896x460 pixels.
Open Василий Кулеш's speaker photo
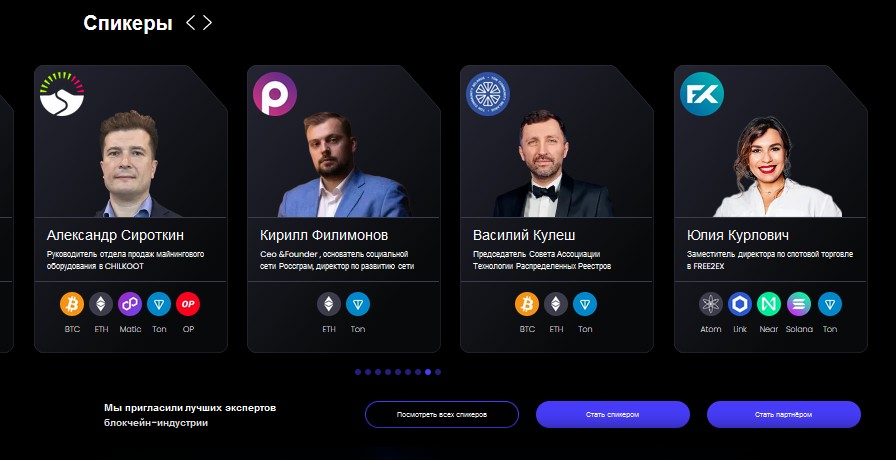tap(551, 163)
